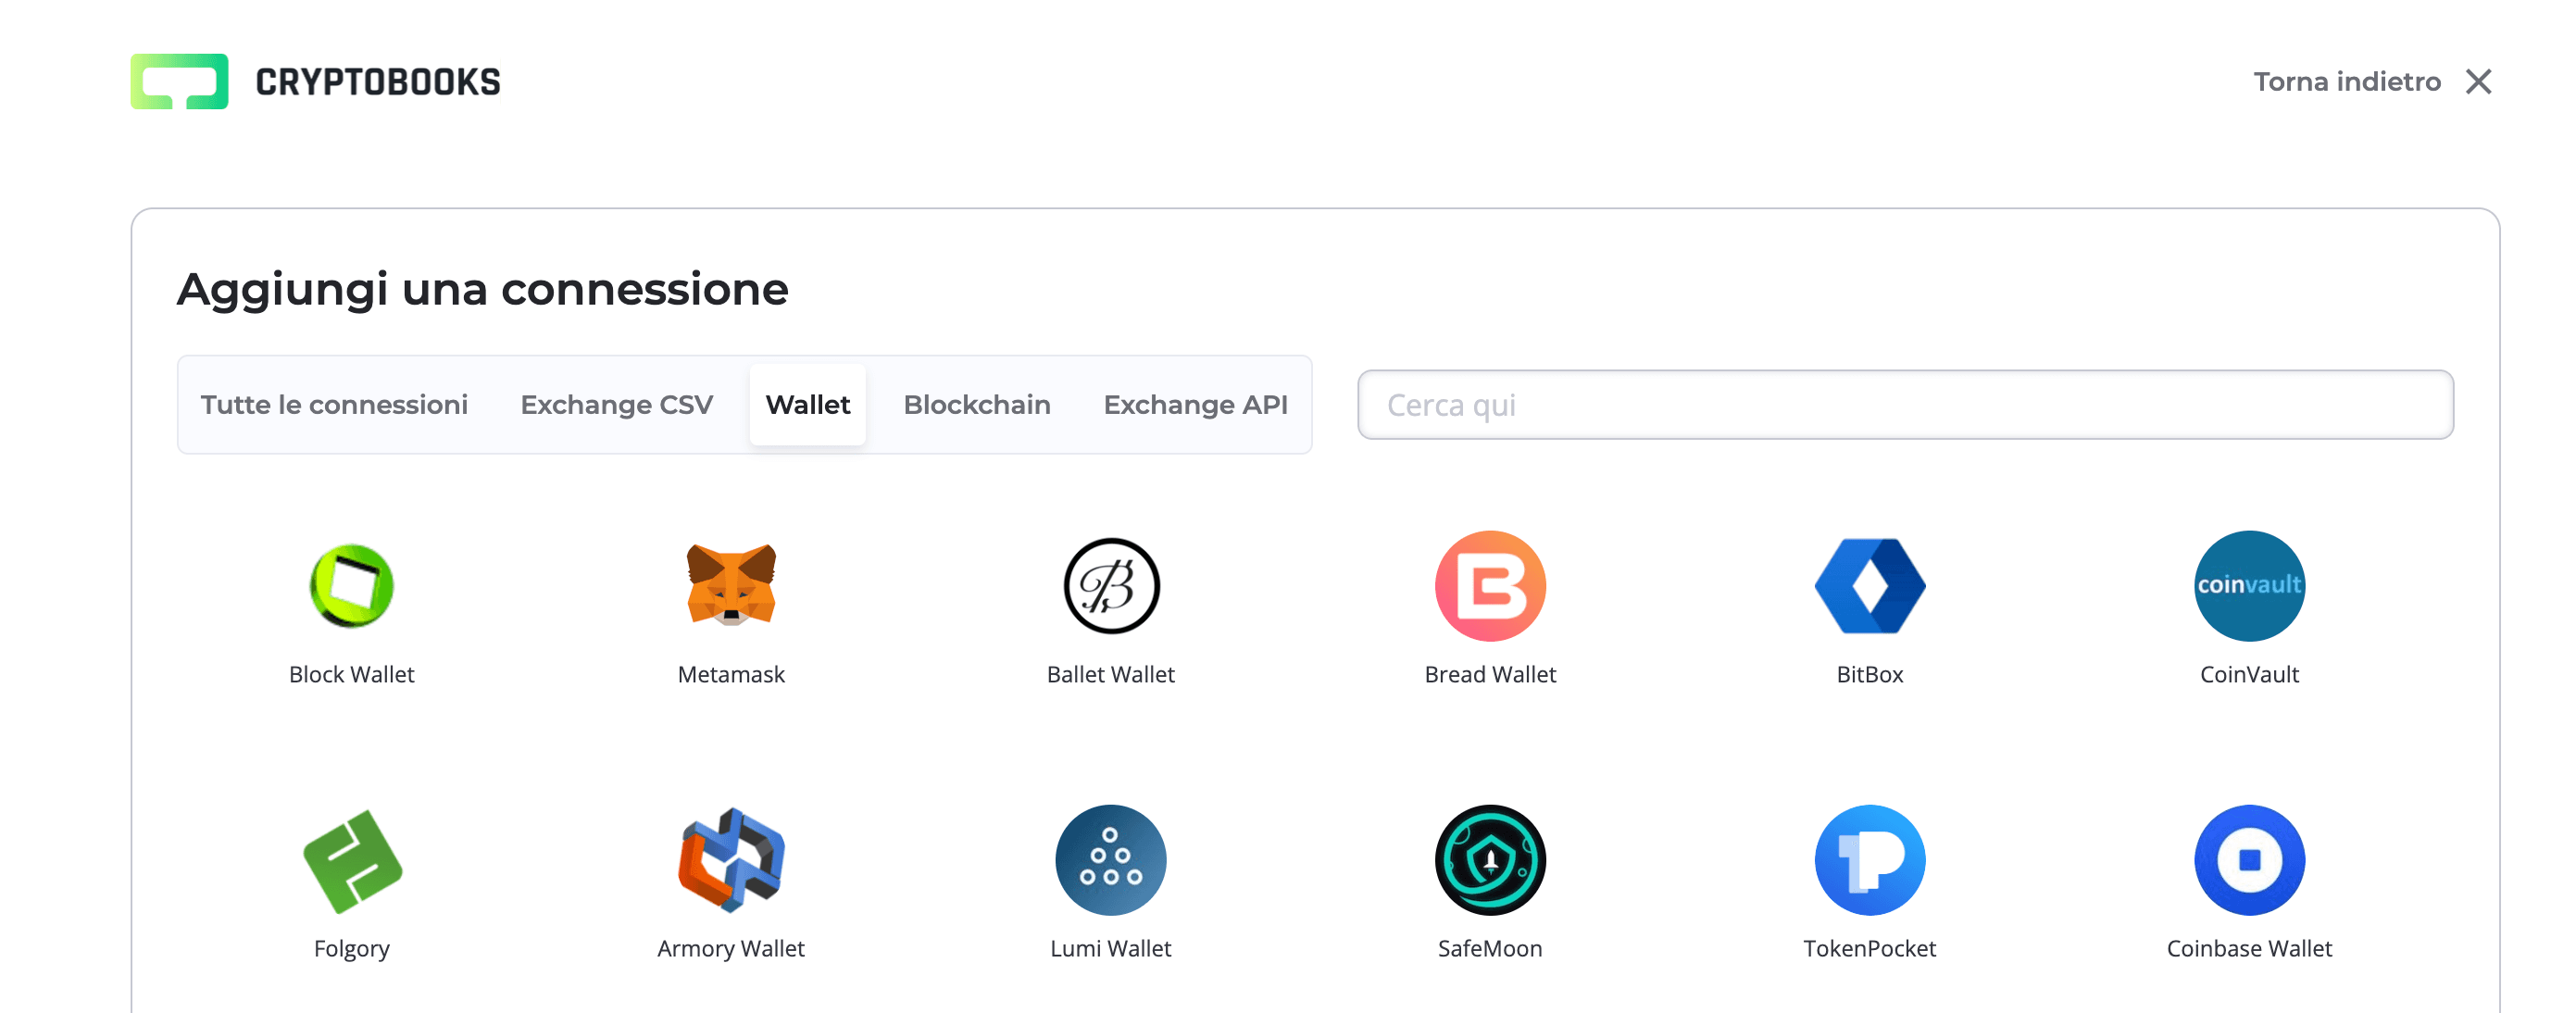Pick the Armory Wallet icon
2576x1013 pixels.
click(731, 860)
